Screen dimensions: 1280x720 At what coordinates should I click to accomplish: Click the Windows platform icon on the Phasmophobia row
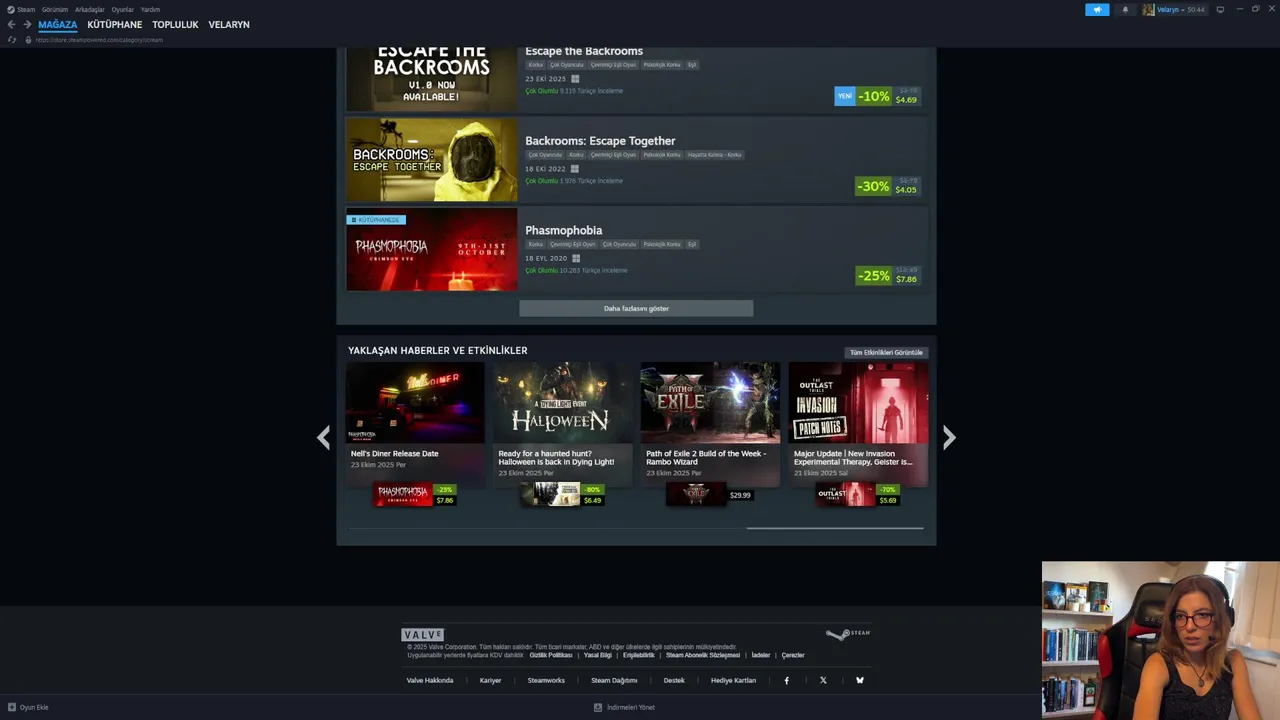(575, 258)
